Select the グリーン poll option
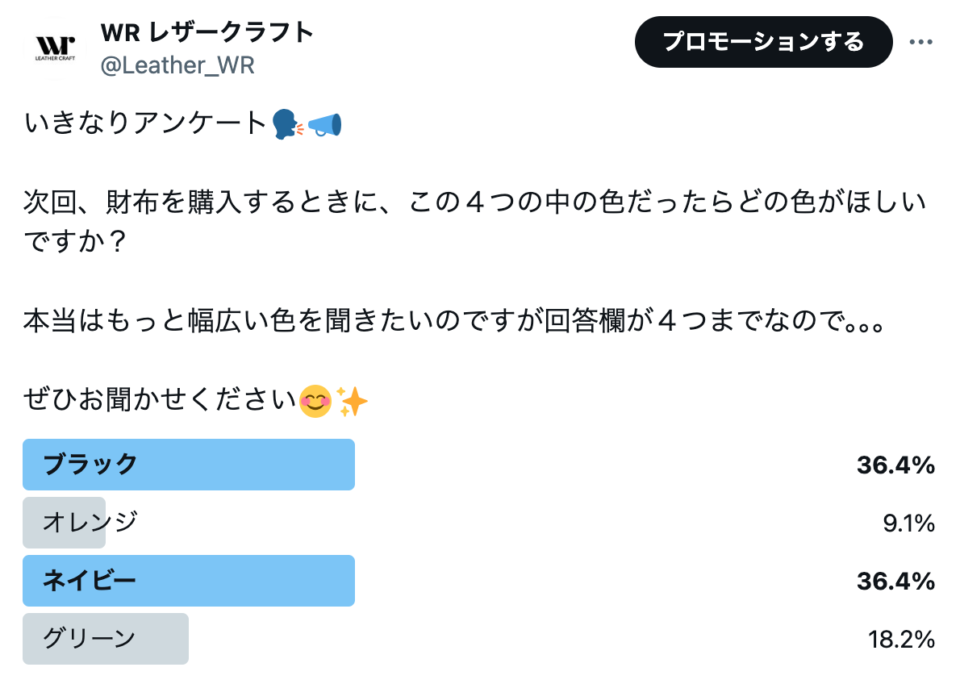This screenshot has width=960, height=684. (90, 638)
